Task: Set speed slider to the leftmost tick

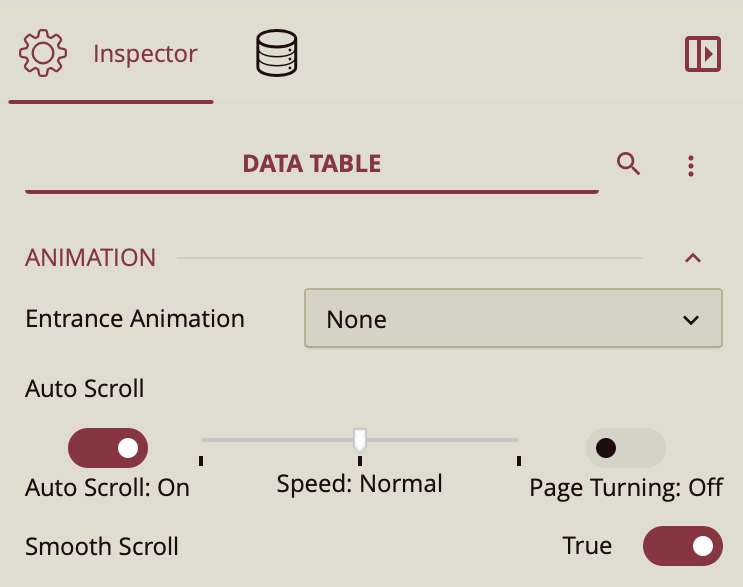Action: (x=201, y=439)
